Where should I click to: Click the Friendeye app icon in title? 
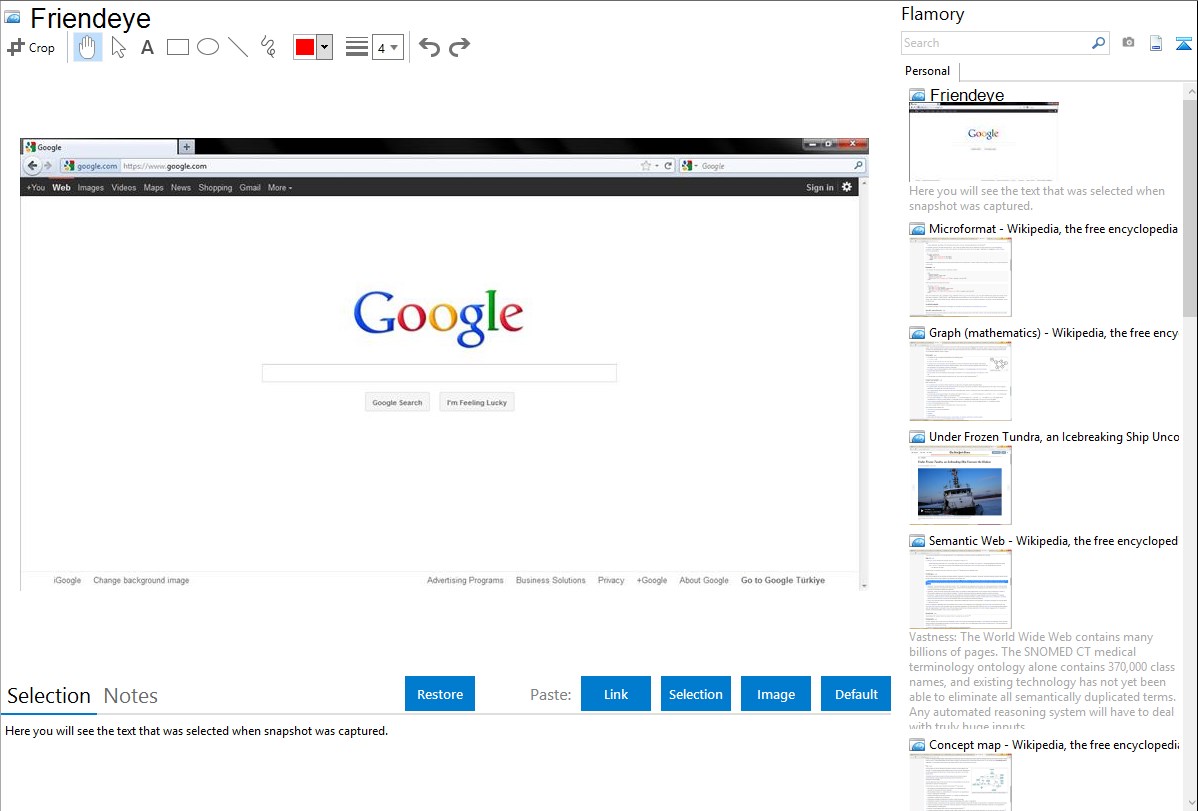pos(12,17)
